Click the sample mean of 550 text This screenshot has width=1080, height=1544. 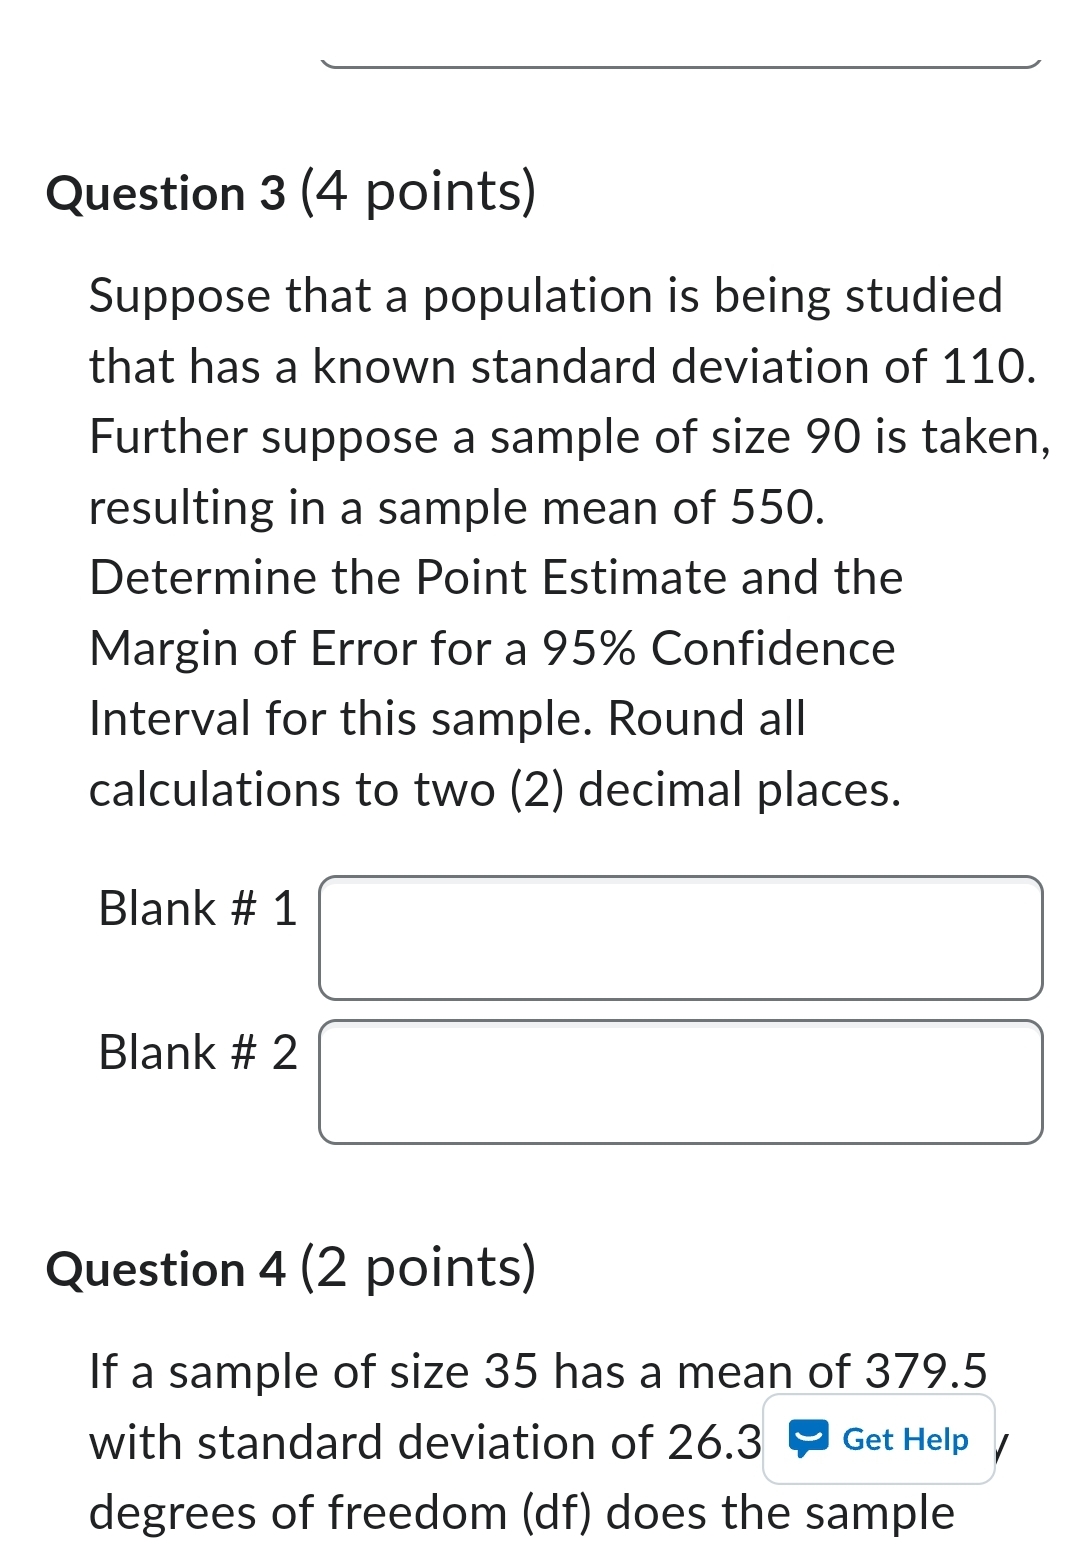pyautogui.click(x=455, y=507)
